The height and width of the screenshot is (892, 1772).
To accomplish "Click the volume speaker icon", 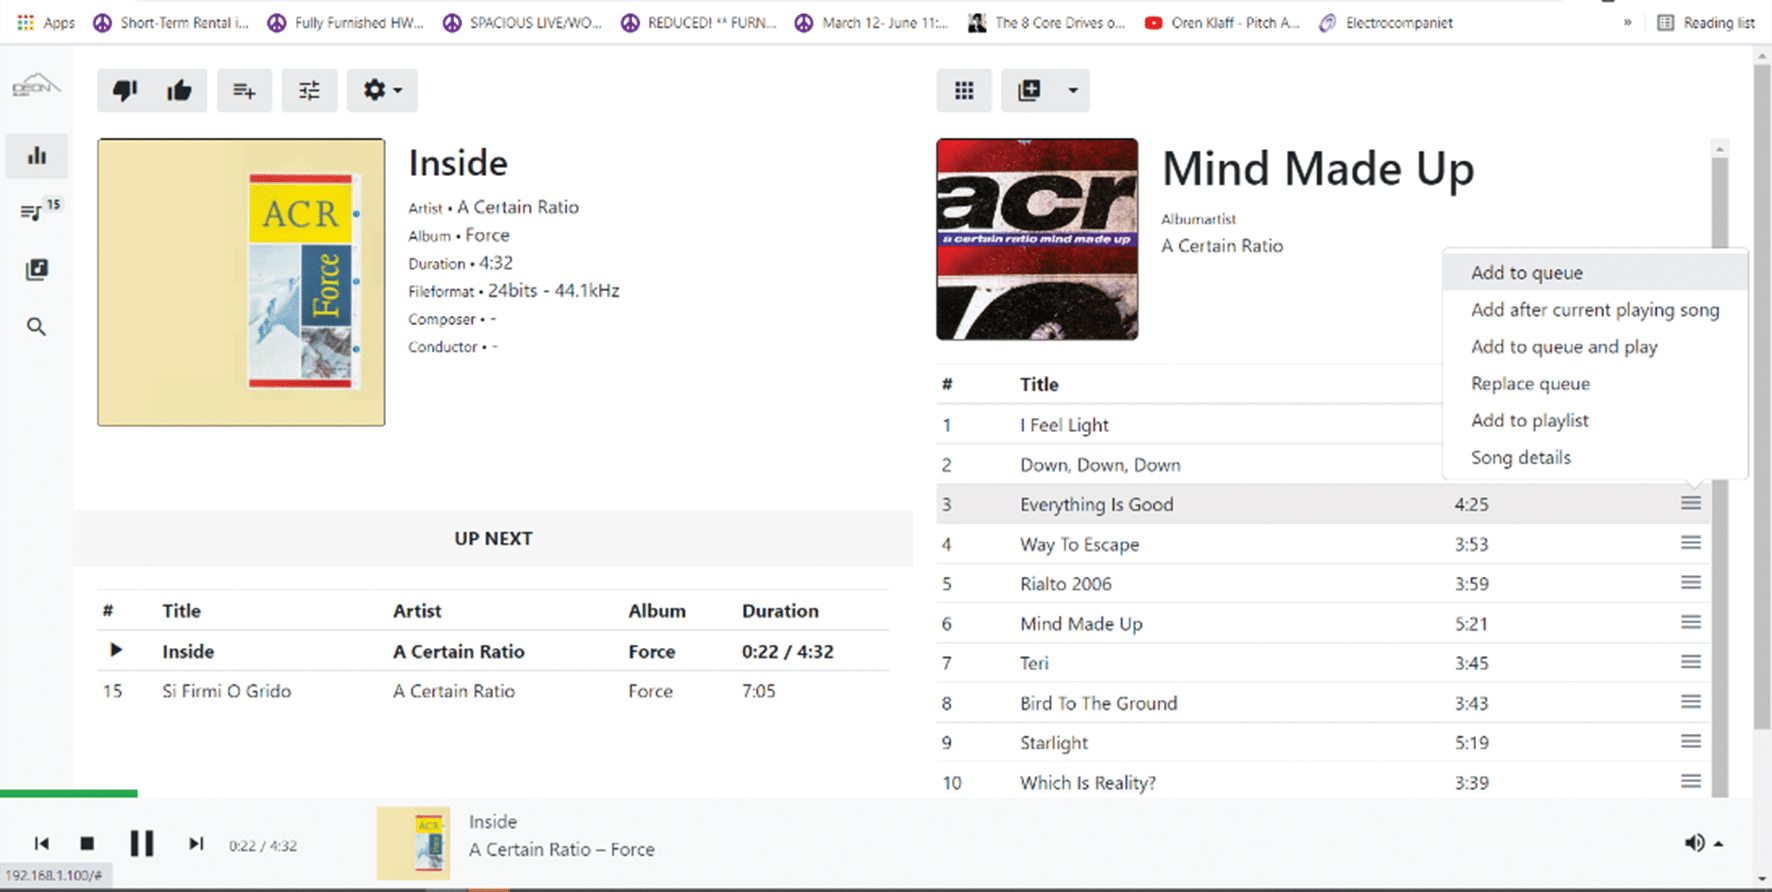I will (x=1694, y=843).
